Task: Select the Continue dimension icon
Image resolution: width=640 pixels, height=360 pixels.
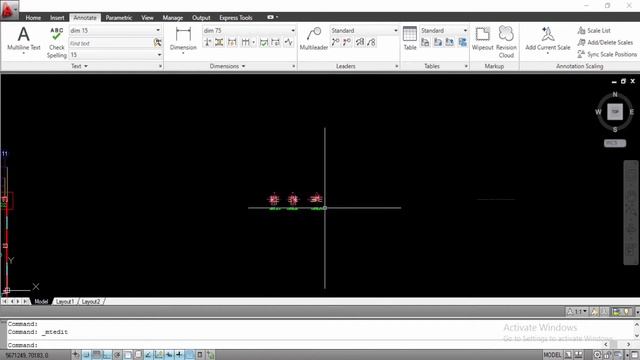Action: pyautogui.click(x=245, y=42)
